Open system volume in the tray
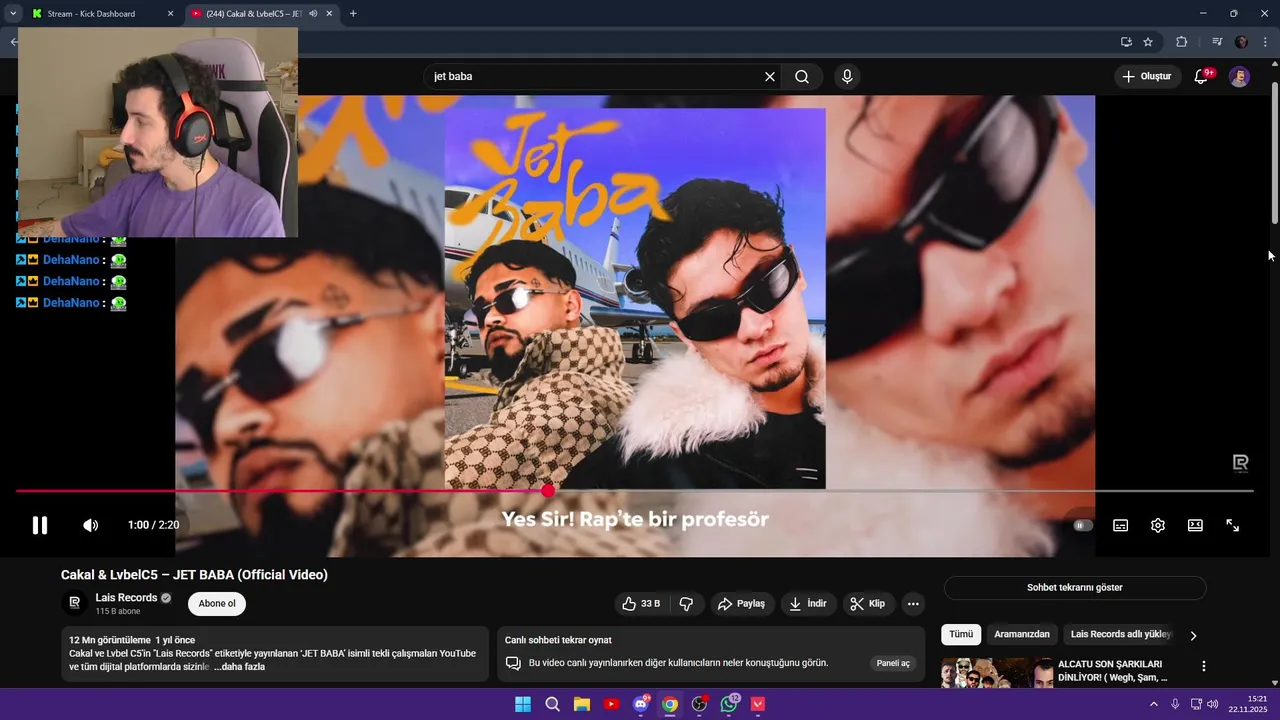Image resolution: width=1280 pixels, height=720 pixels. coord(1213,704)
